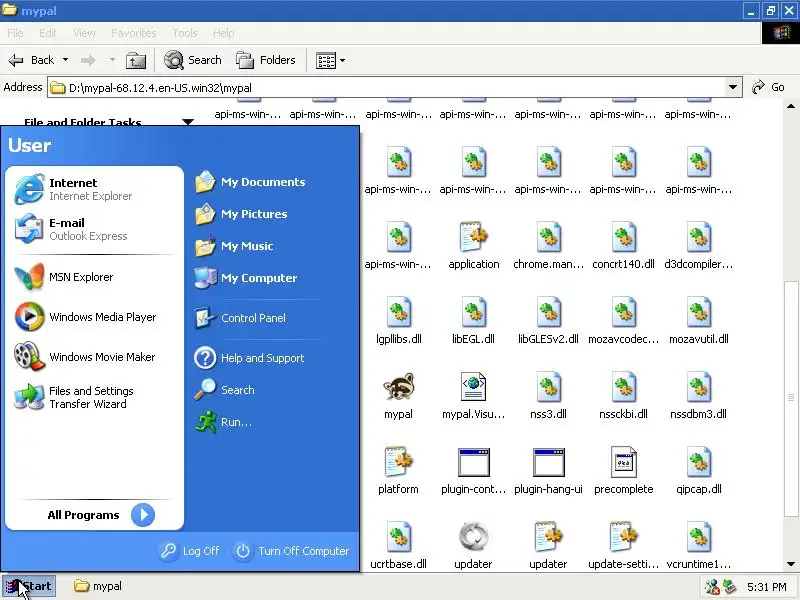
Task: Select the concrt140.dll file
Action: pos(623,246)
